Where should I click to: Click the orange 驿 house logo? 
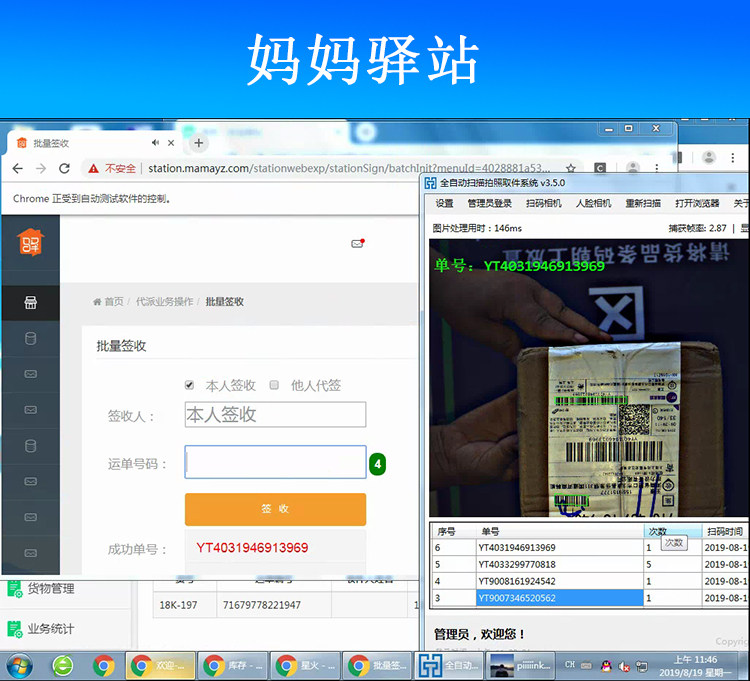(x=31, y=242)
